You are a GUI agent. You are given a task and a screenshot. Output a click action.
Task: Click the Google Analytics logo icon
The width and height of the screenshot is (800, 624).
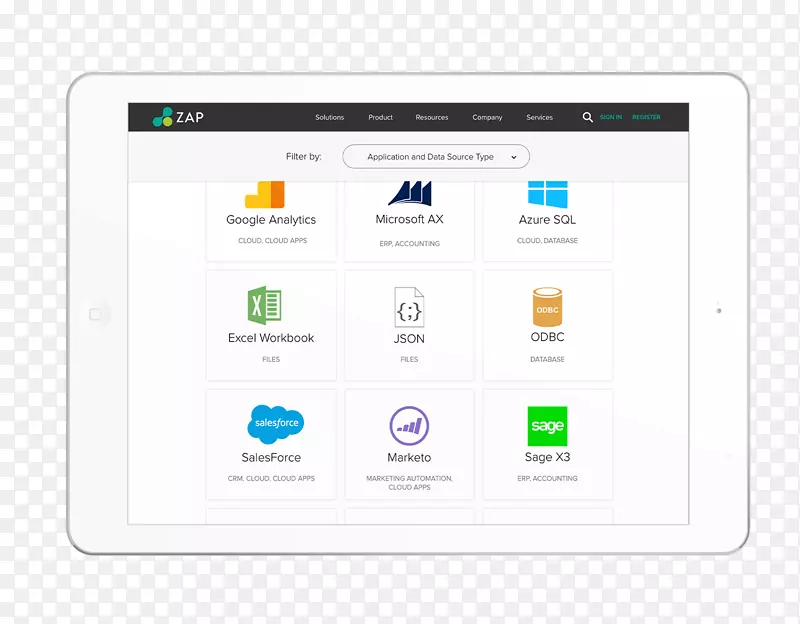pos(264,194)
